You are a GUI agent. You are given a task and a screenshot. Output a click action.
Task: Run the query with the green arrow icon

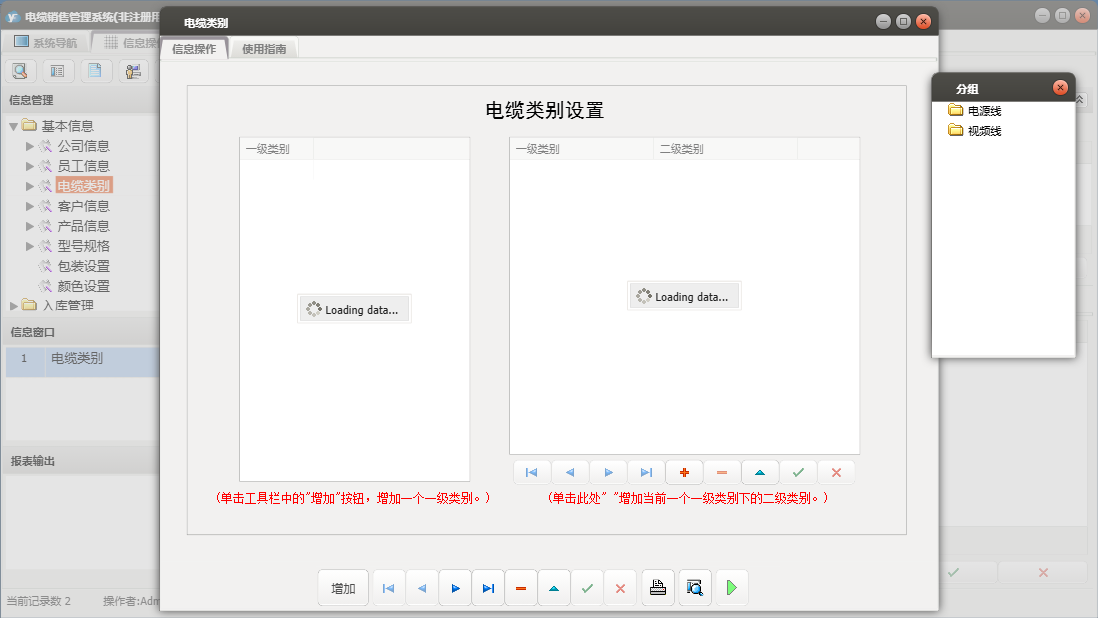(x=731, y=588)
